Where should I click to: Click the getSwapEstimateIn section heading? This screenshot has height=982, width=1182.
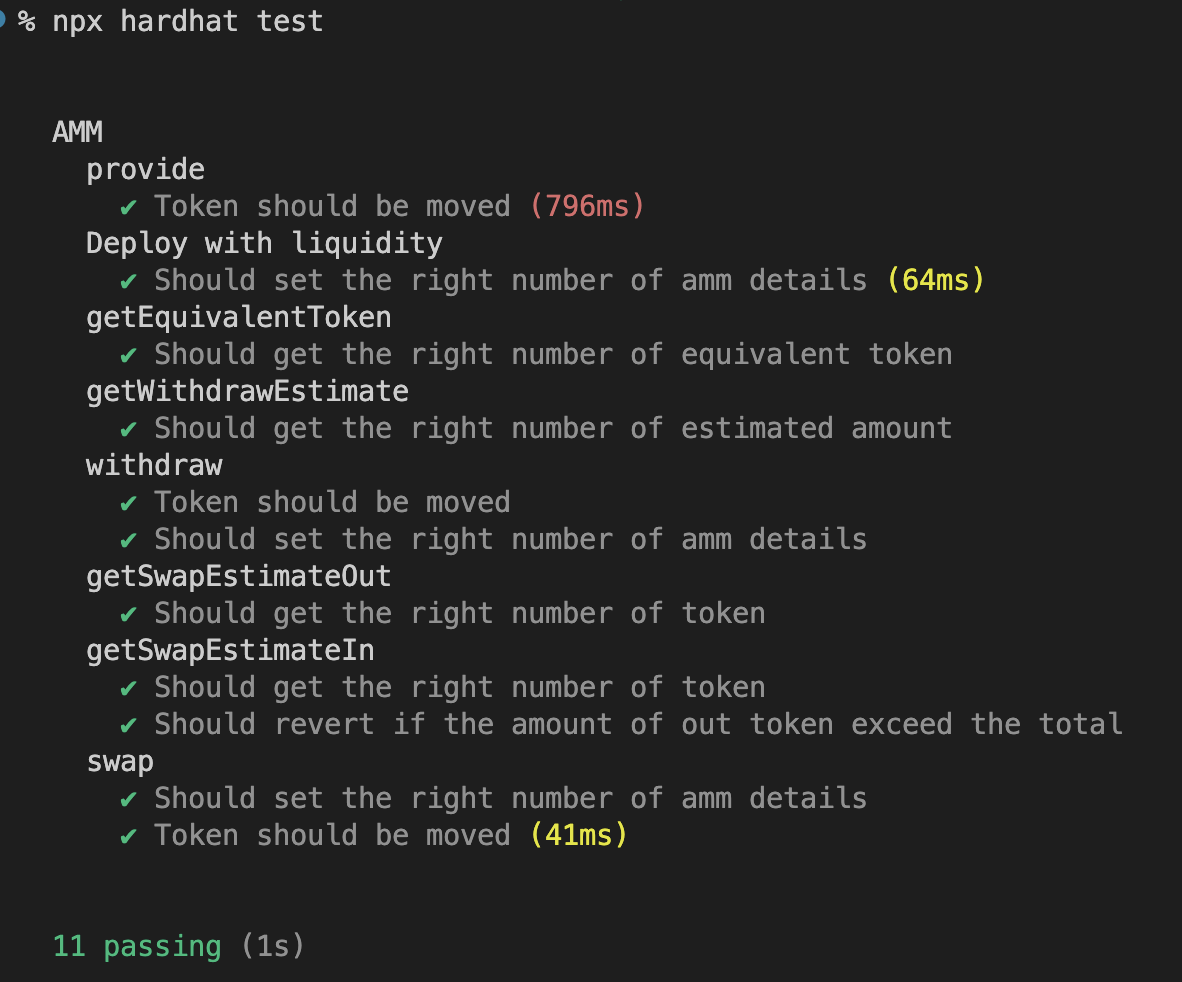pyautogui.click(x=230, y=650)
